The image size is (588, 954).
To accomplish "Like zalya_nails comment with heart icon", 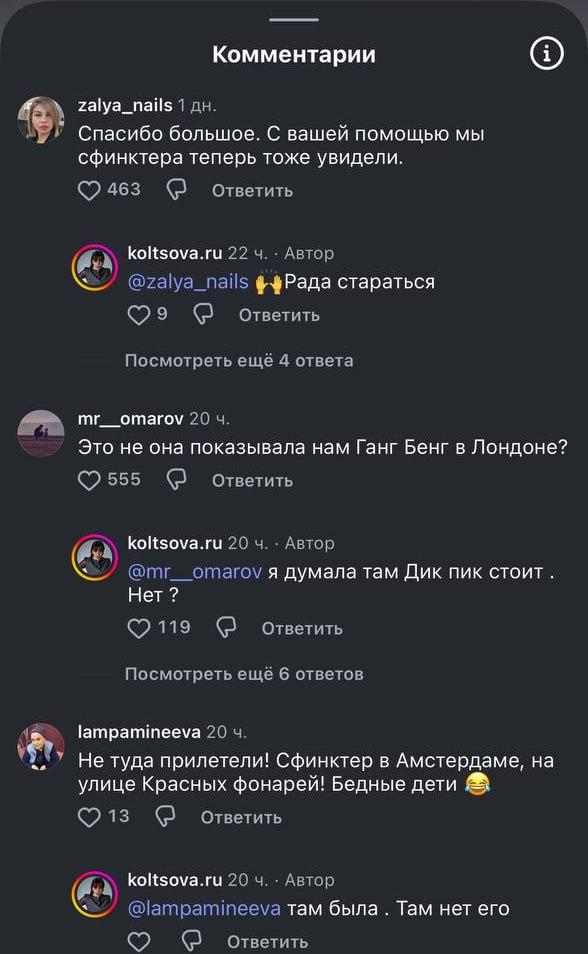I will coord(89,190).
